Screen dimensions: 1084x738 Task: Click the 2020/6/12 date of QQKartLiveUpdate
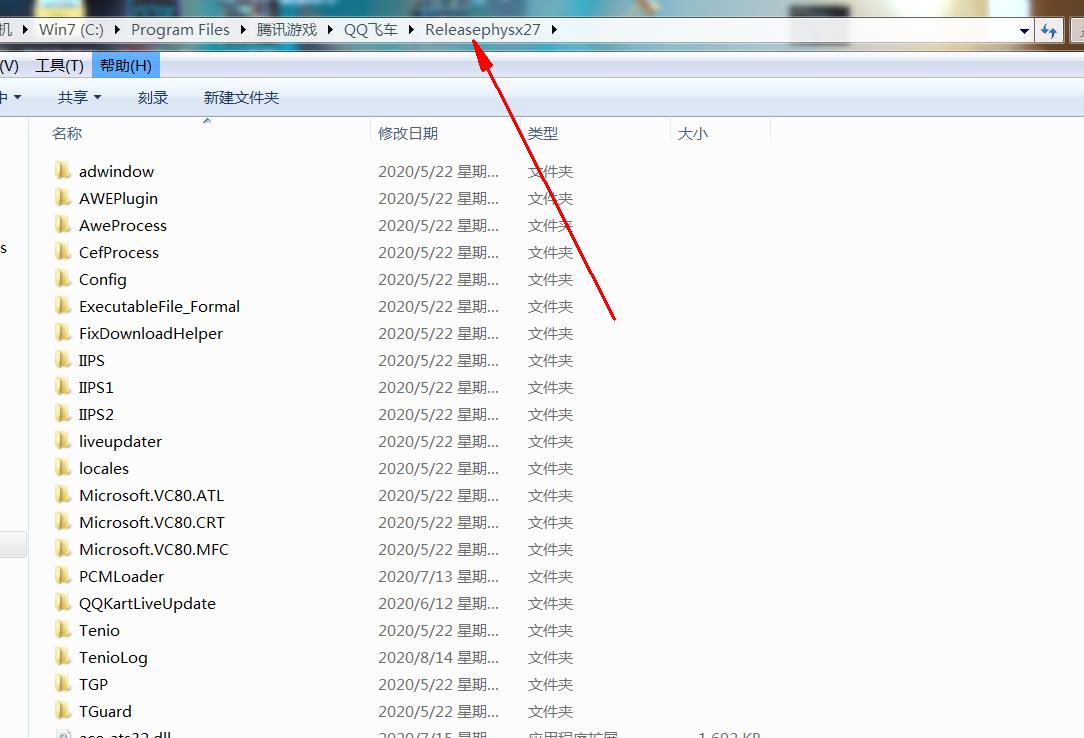point(438,603)
